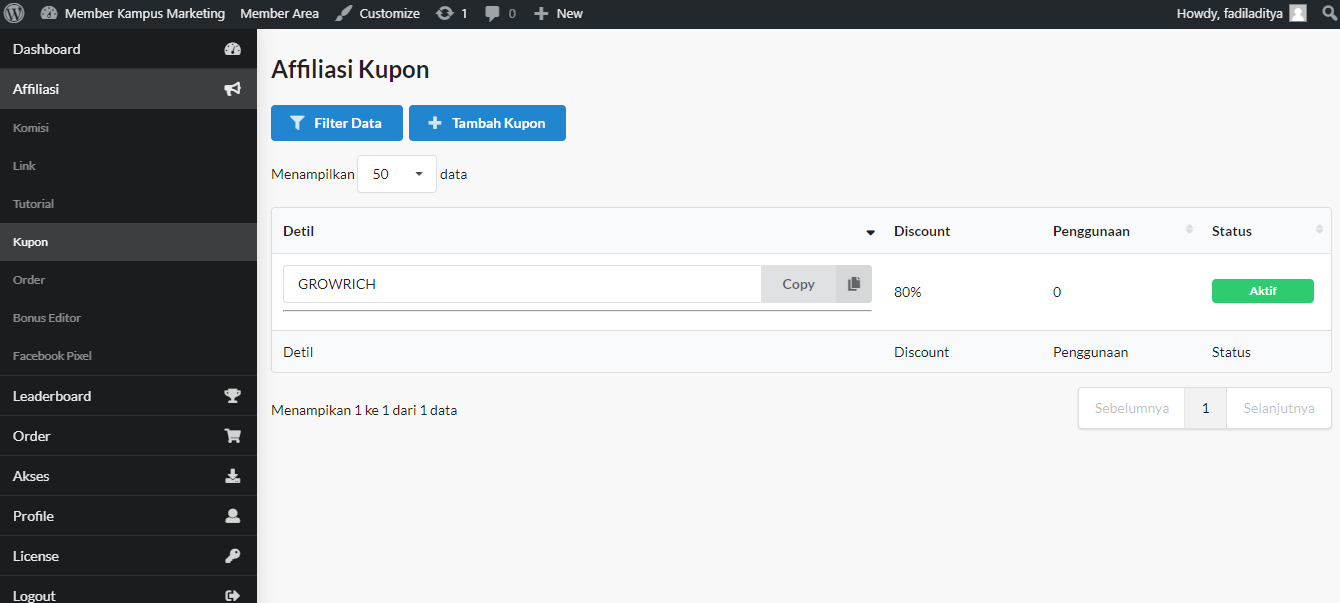Click the clipboard copy icon beside GROWRICH
The width and height of the screenshot is (1340, 603).
853,284
